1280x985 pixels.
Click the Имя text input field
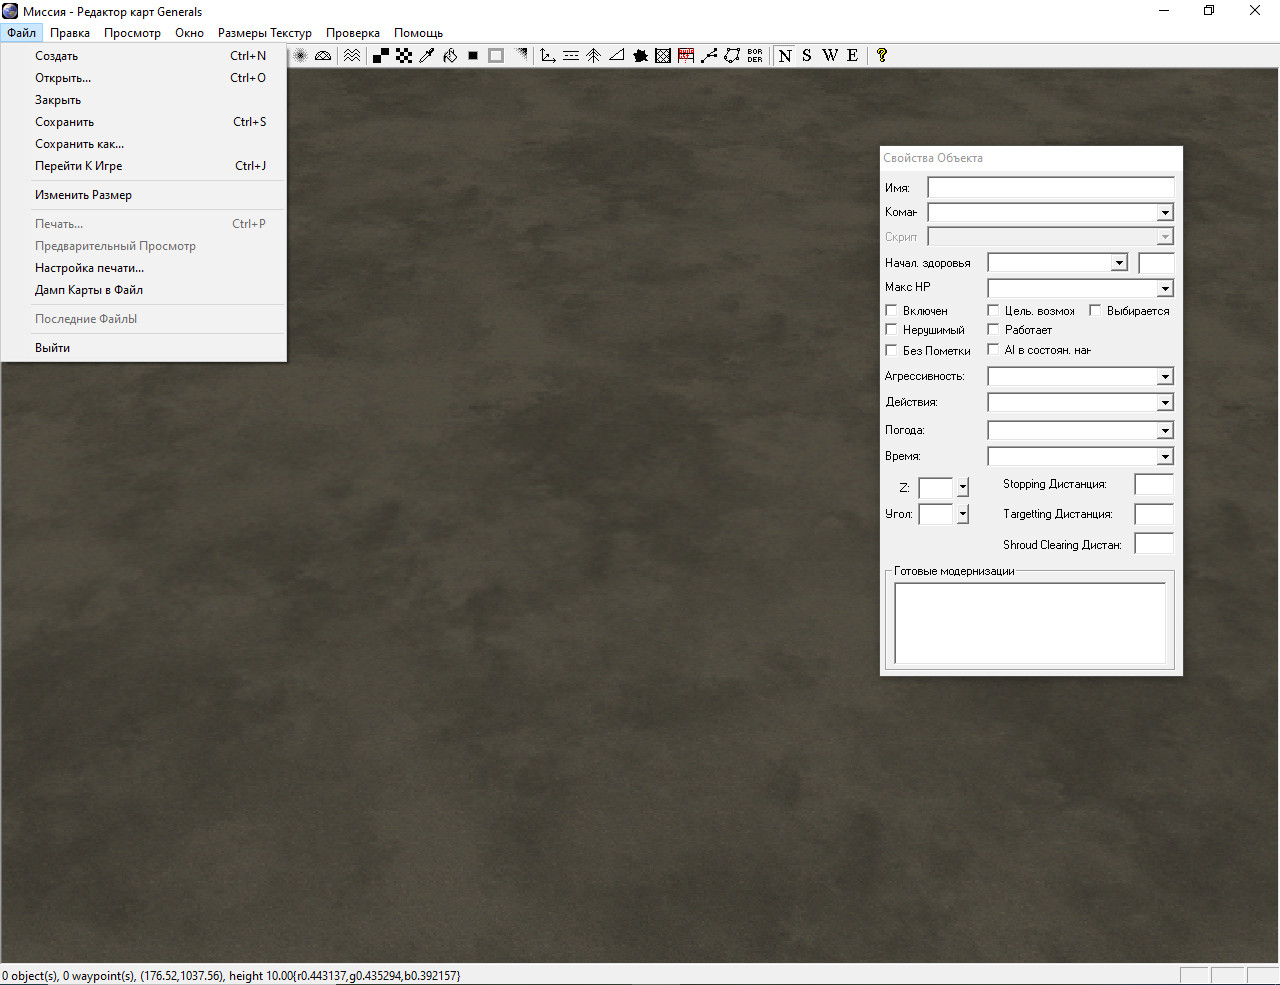click(x=1050, y=188)
